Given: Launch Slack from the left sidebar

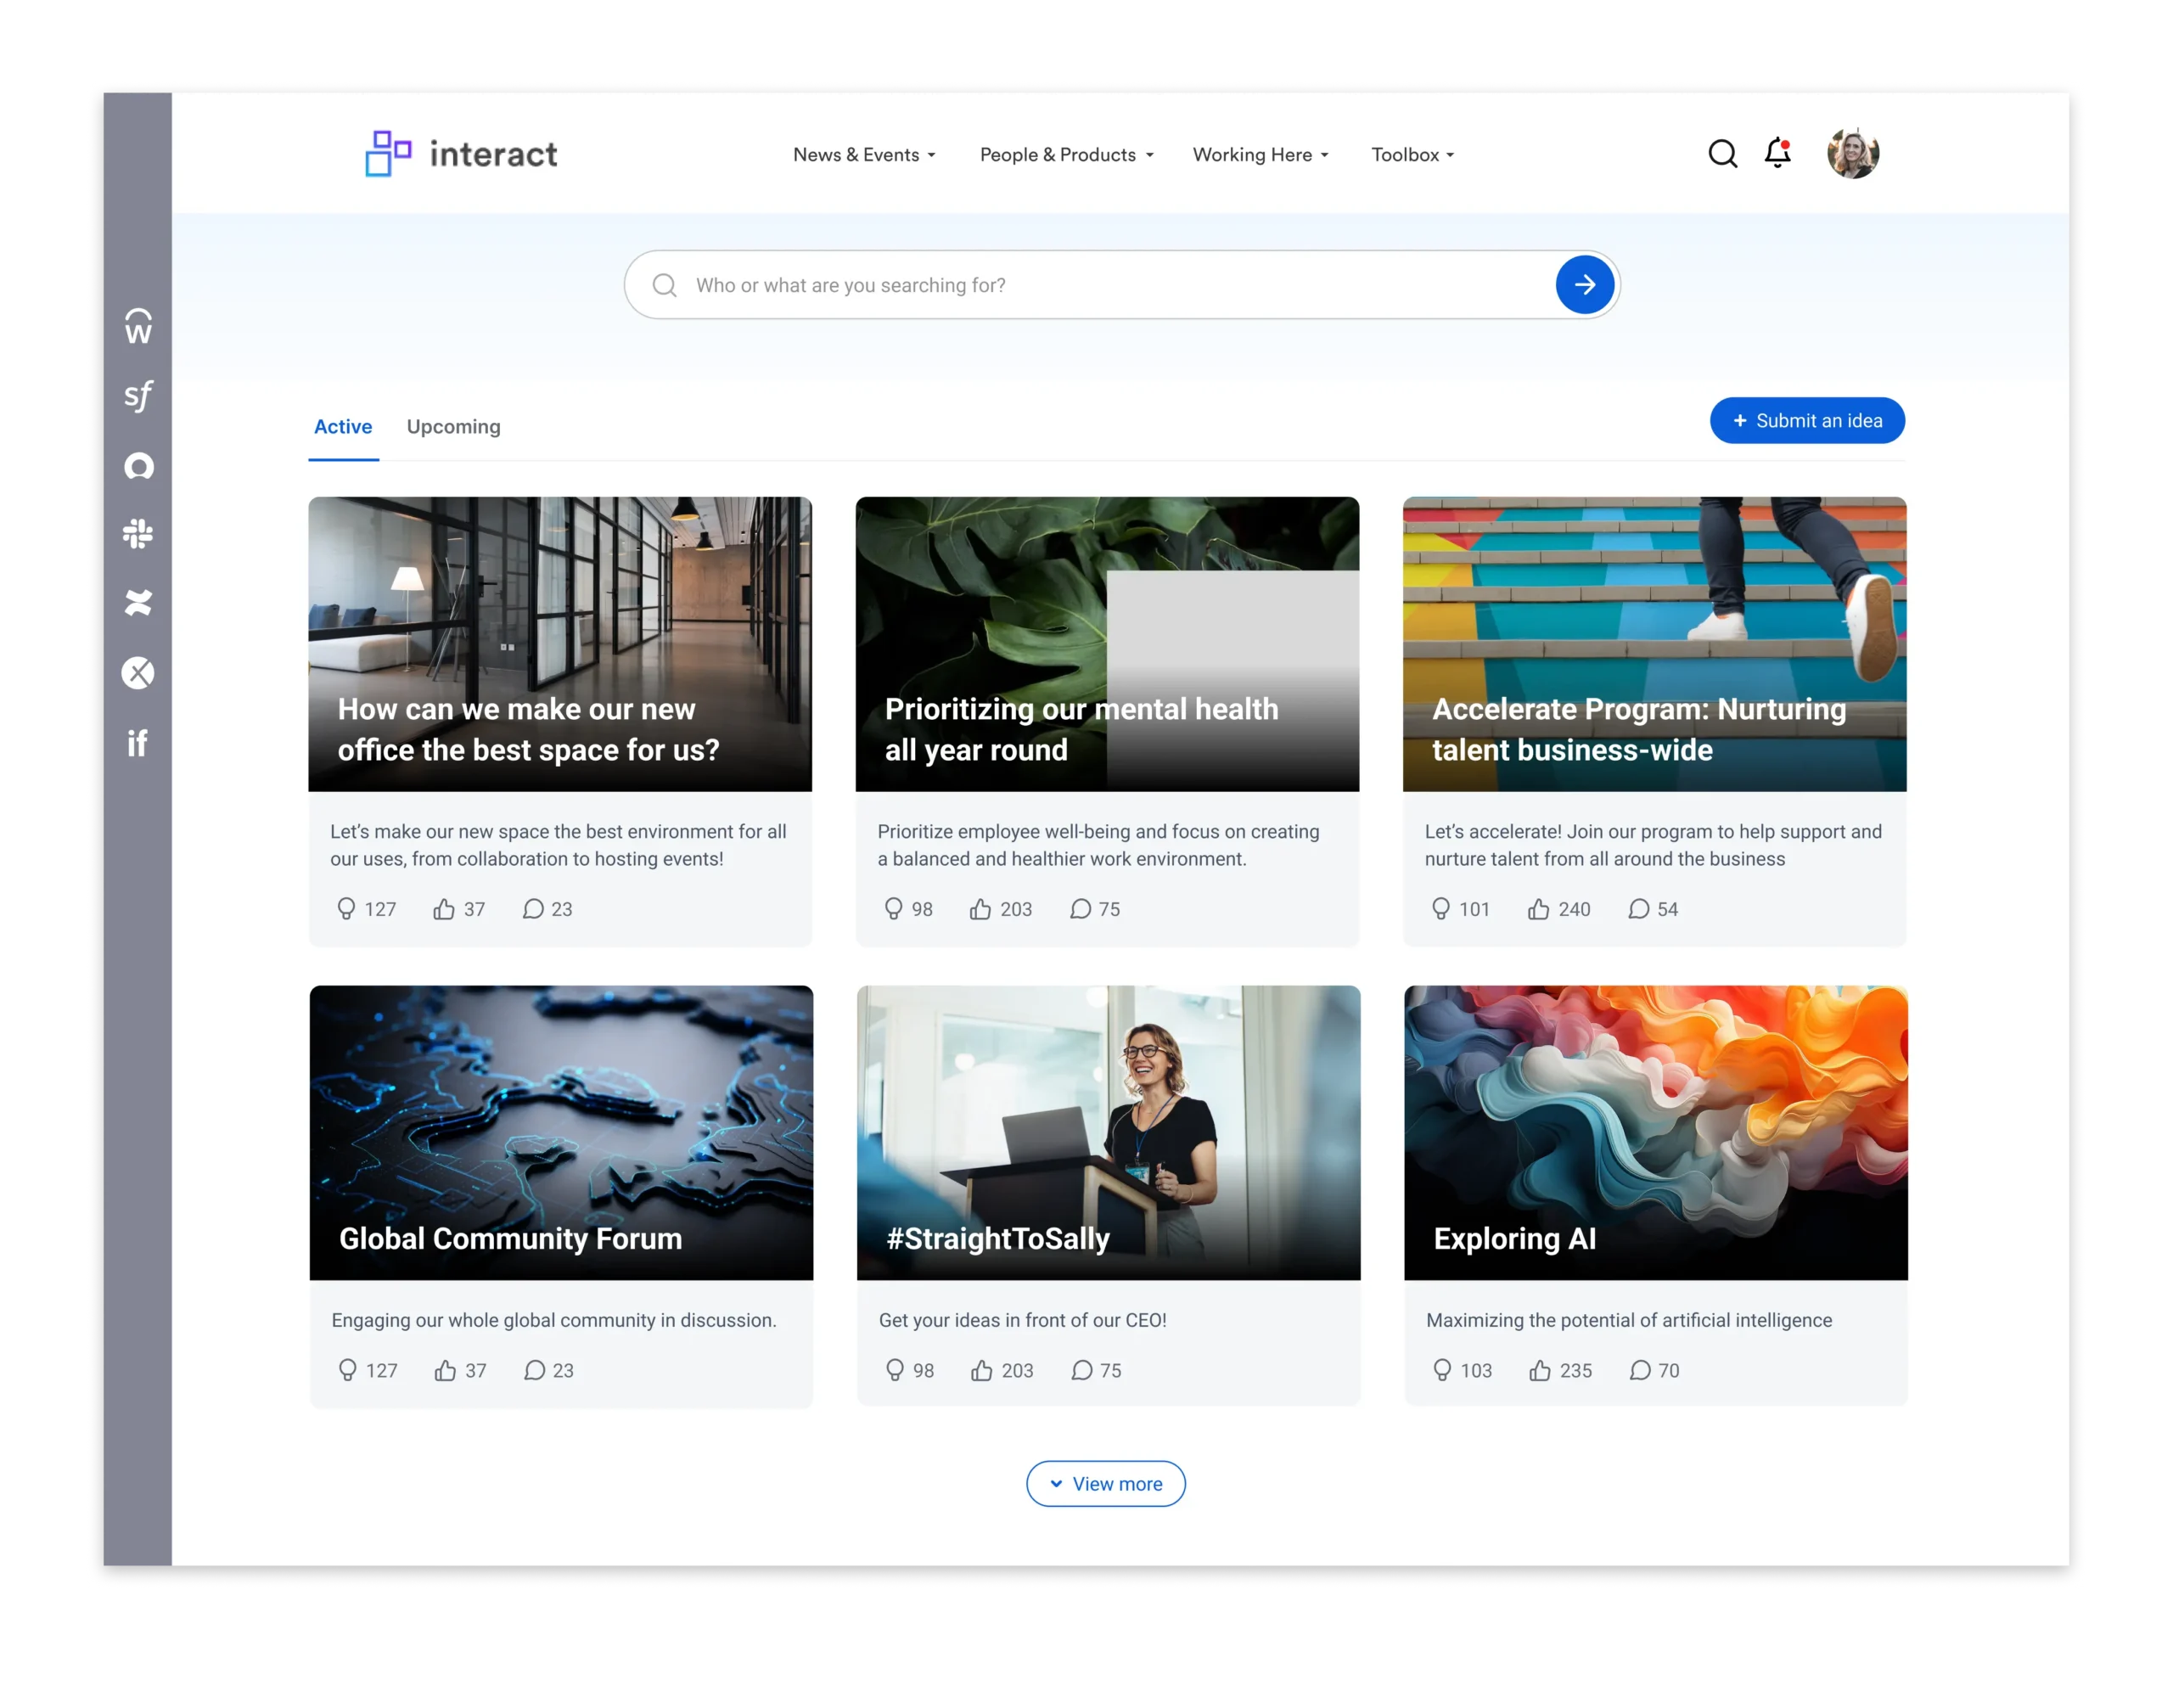Looking at the screenshot, I should pyautogui.click(x=138, y=535).
